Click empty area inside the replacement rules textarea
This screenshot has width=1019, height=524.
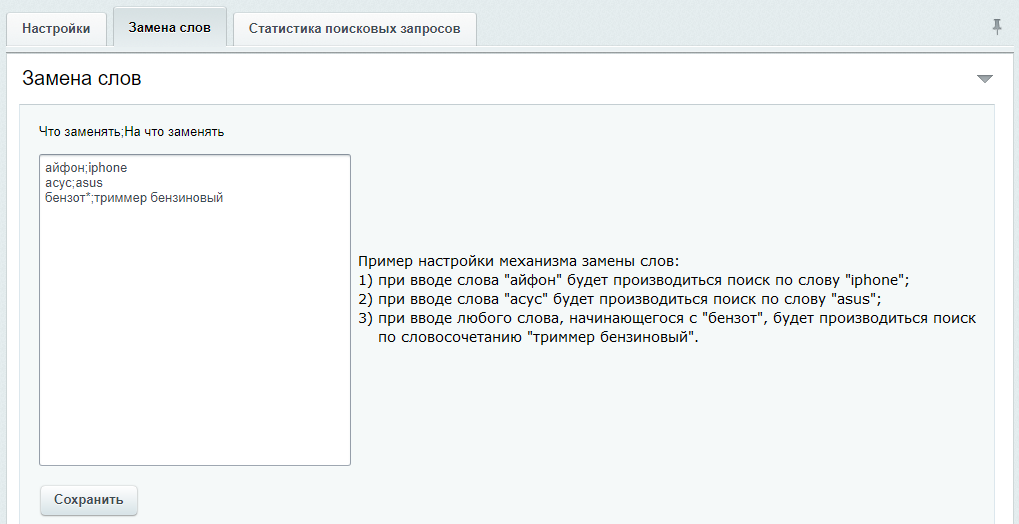pos(195,340)
